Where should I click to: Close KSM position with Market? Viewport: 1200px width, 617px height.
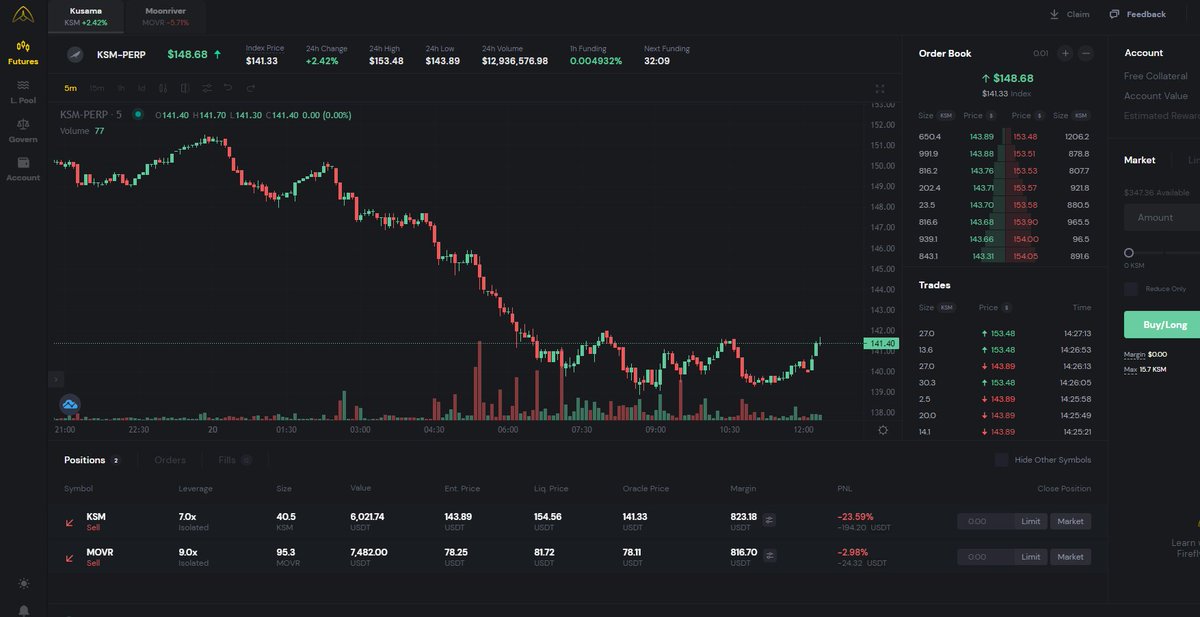point(1070,521)
